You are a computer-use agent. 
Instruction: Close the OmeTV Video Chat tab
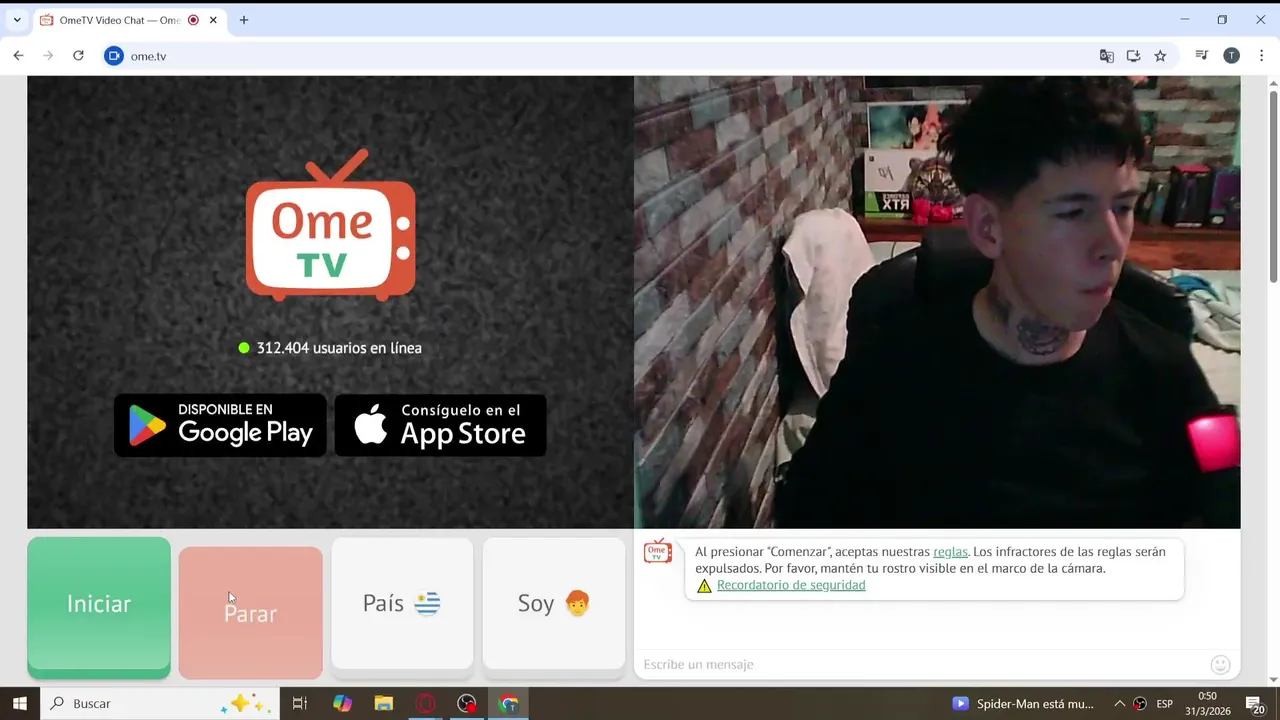click(213, 20)
